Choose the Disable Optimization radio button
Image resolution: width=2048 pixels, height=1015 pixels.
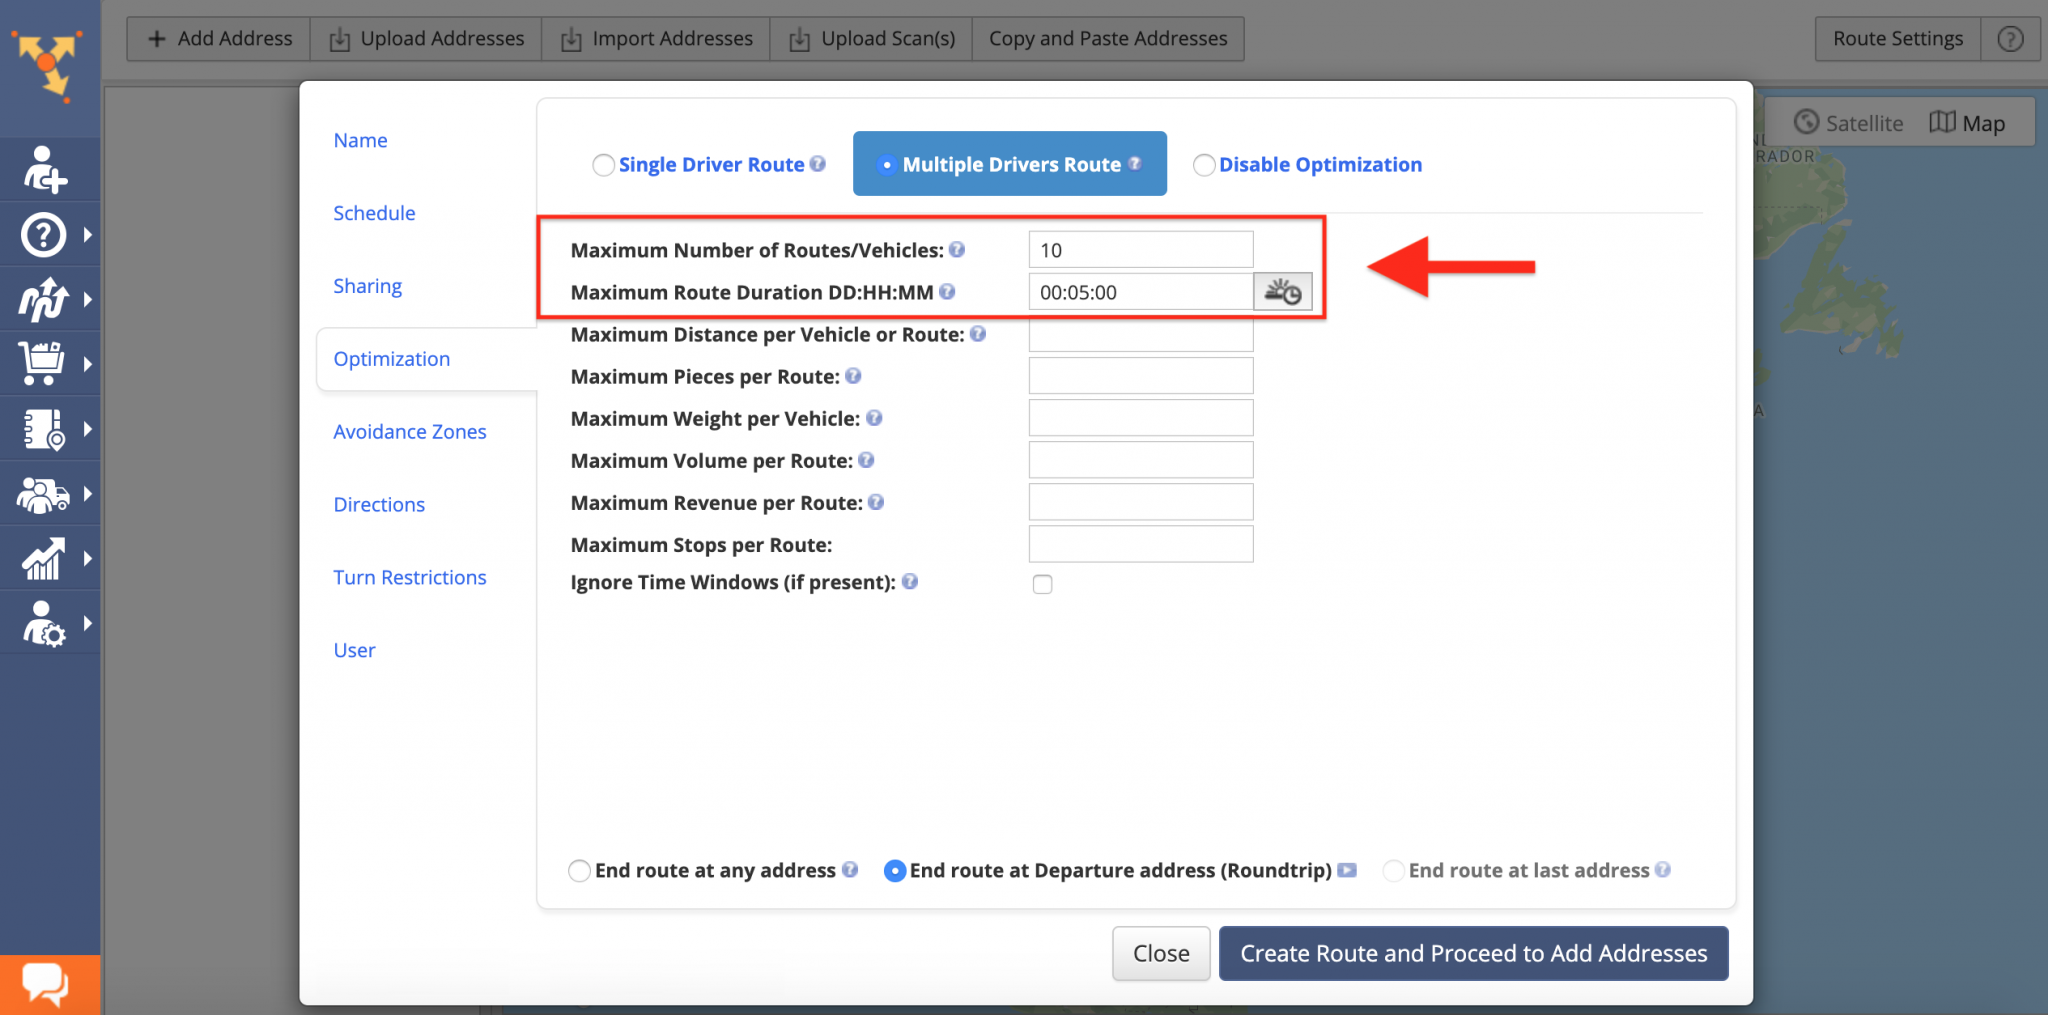[x=1204, y=165]
